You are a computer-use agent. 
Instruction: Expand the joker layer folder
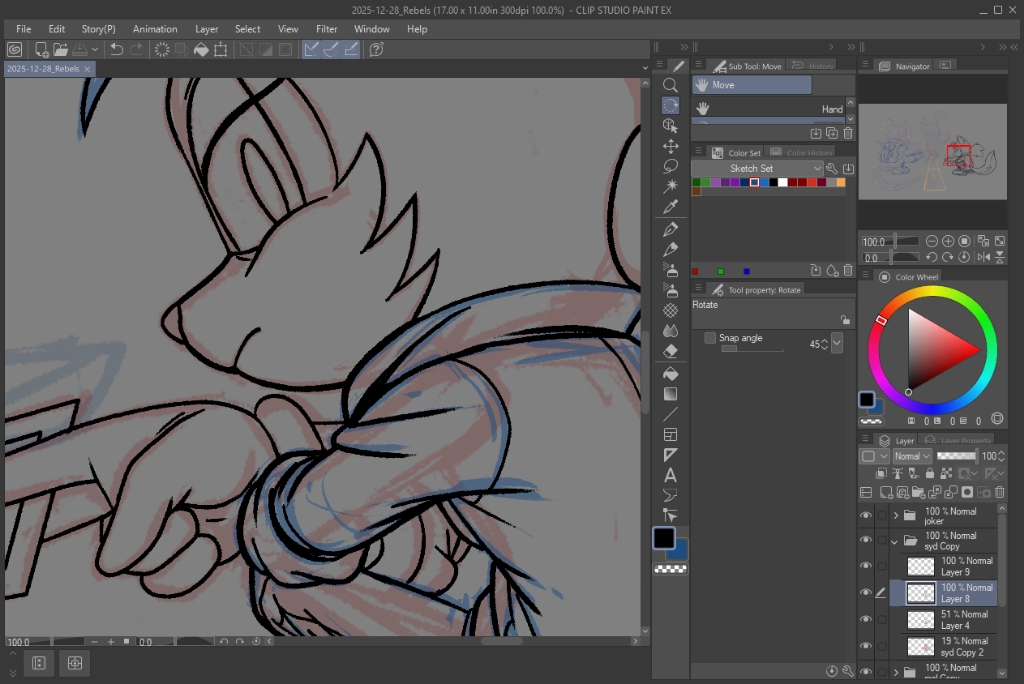tap(895, 516)
